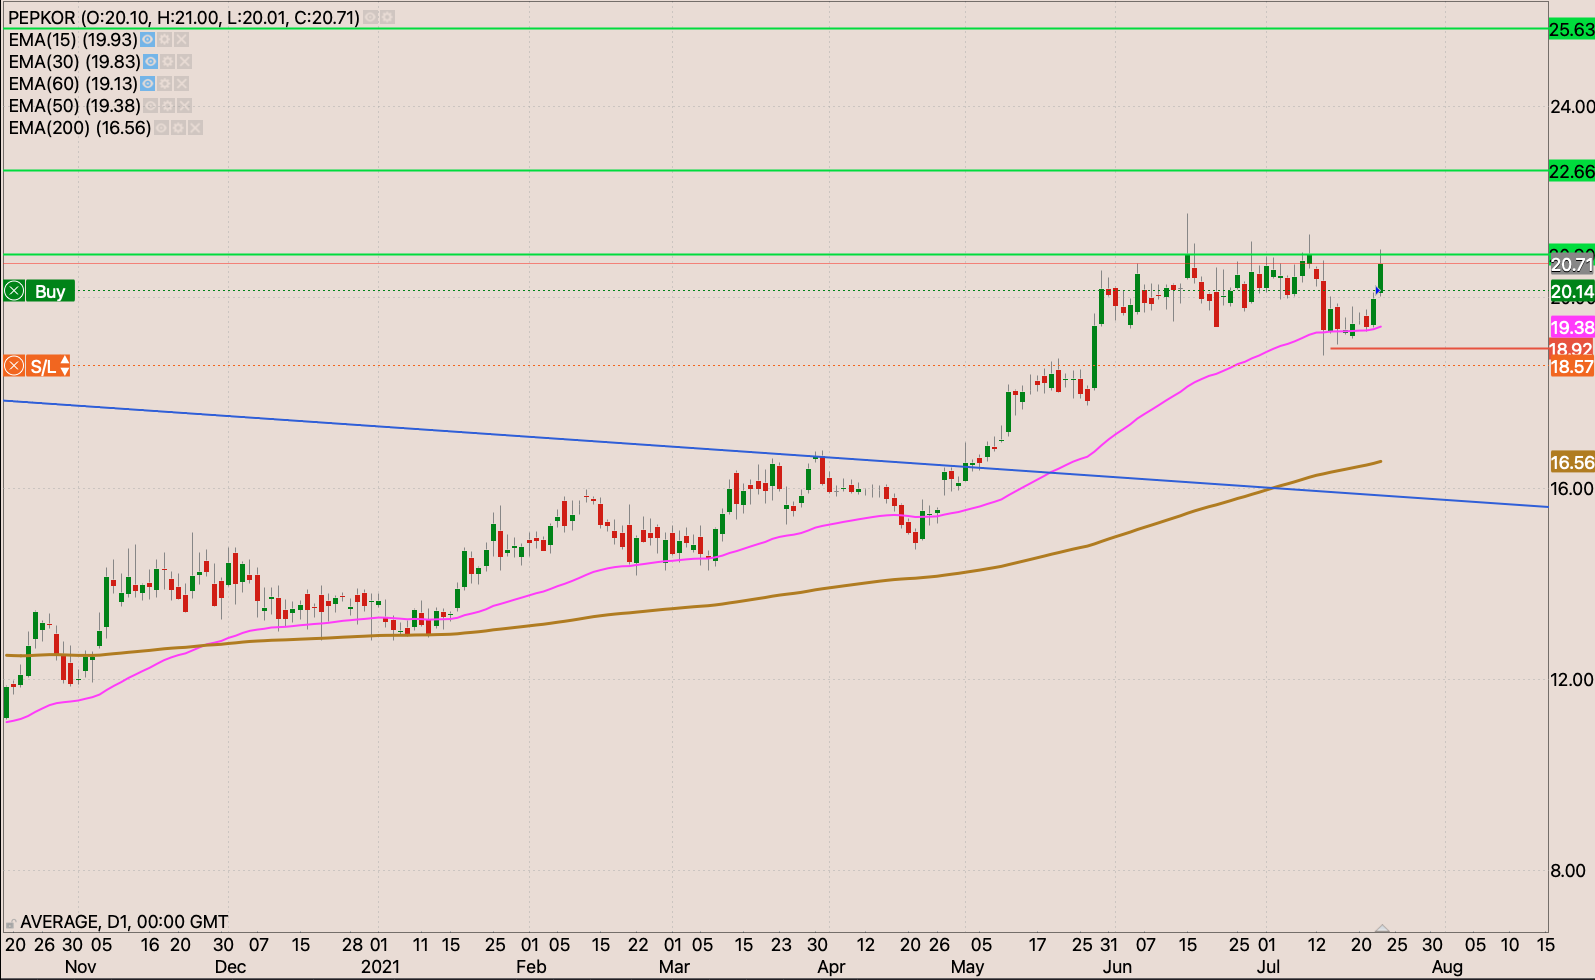This screenshot has width=1595, height=980.
Task: Click the 16.56 brown EMA(200) price tag
Action: click(x=1571, y=462)
